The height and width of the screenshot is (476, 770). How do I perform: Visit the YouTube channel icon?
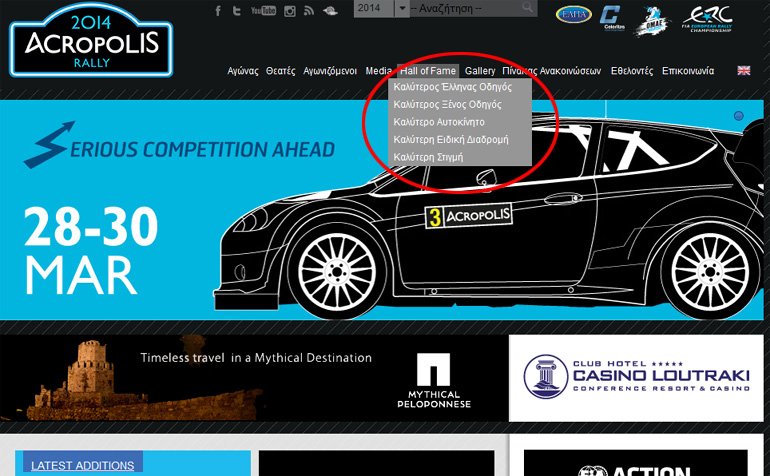[x=263, y=11]
